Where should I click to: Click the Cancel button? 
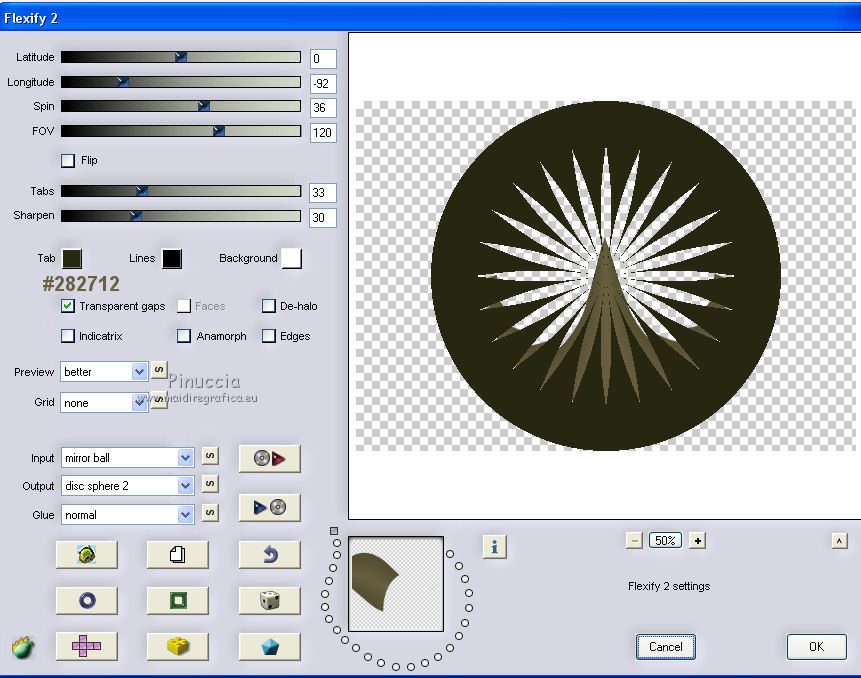click(x=666, y=647)
